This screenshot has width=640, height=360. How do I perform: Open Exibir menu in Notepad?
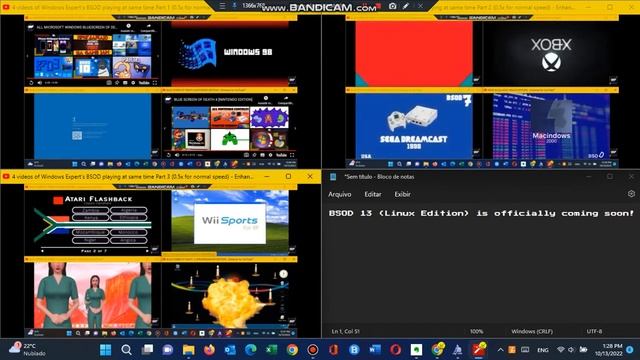click(x=402, y=194)
